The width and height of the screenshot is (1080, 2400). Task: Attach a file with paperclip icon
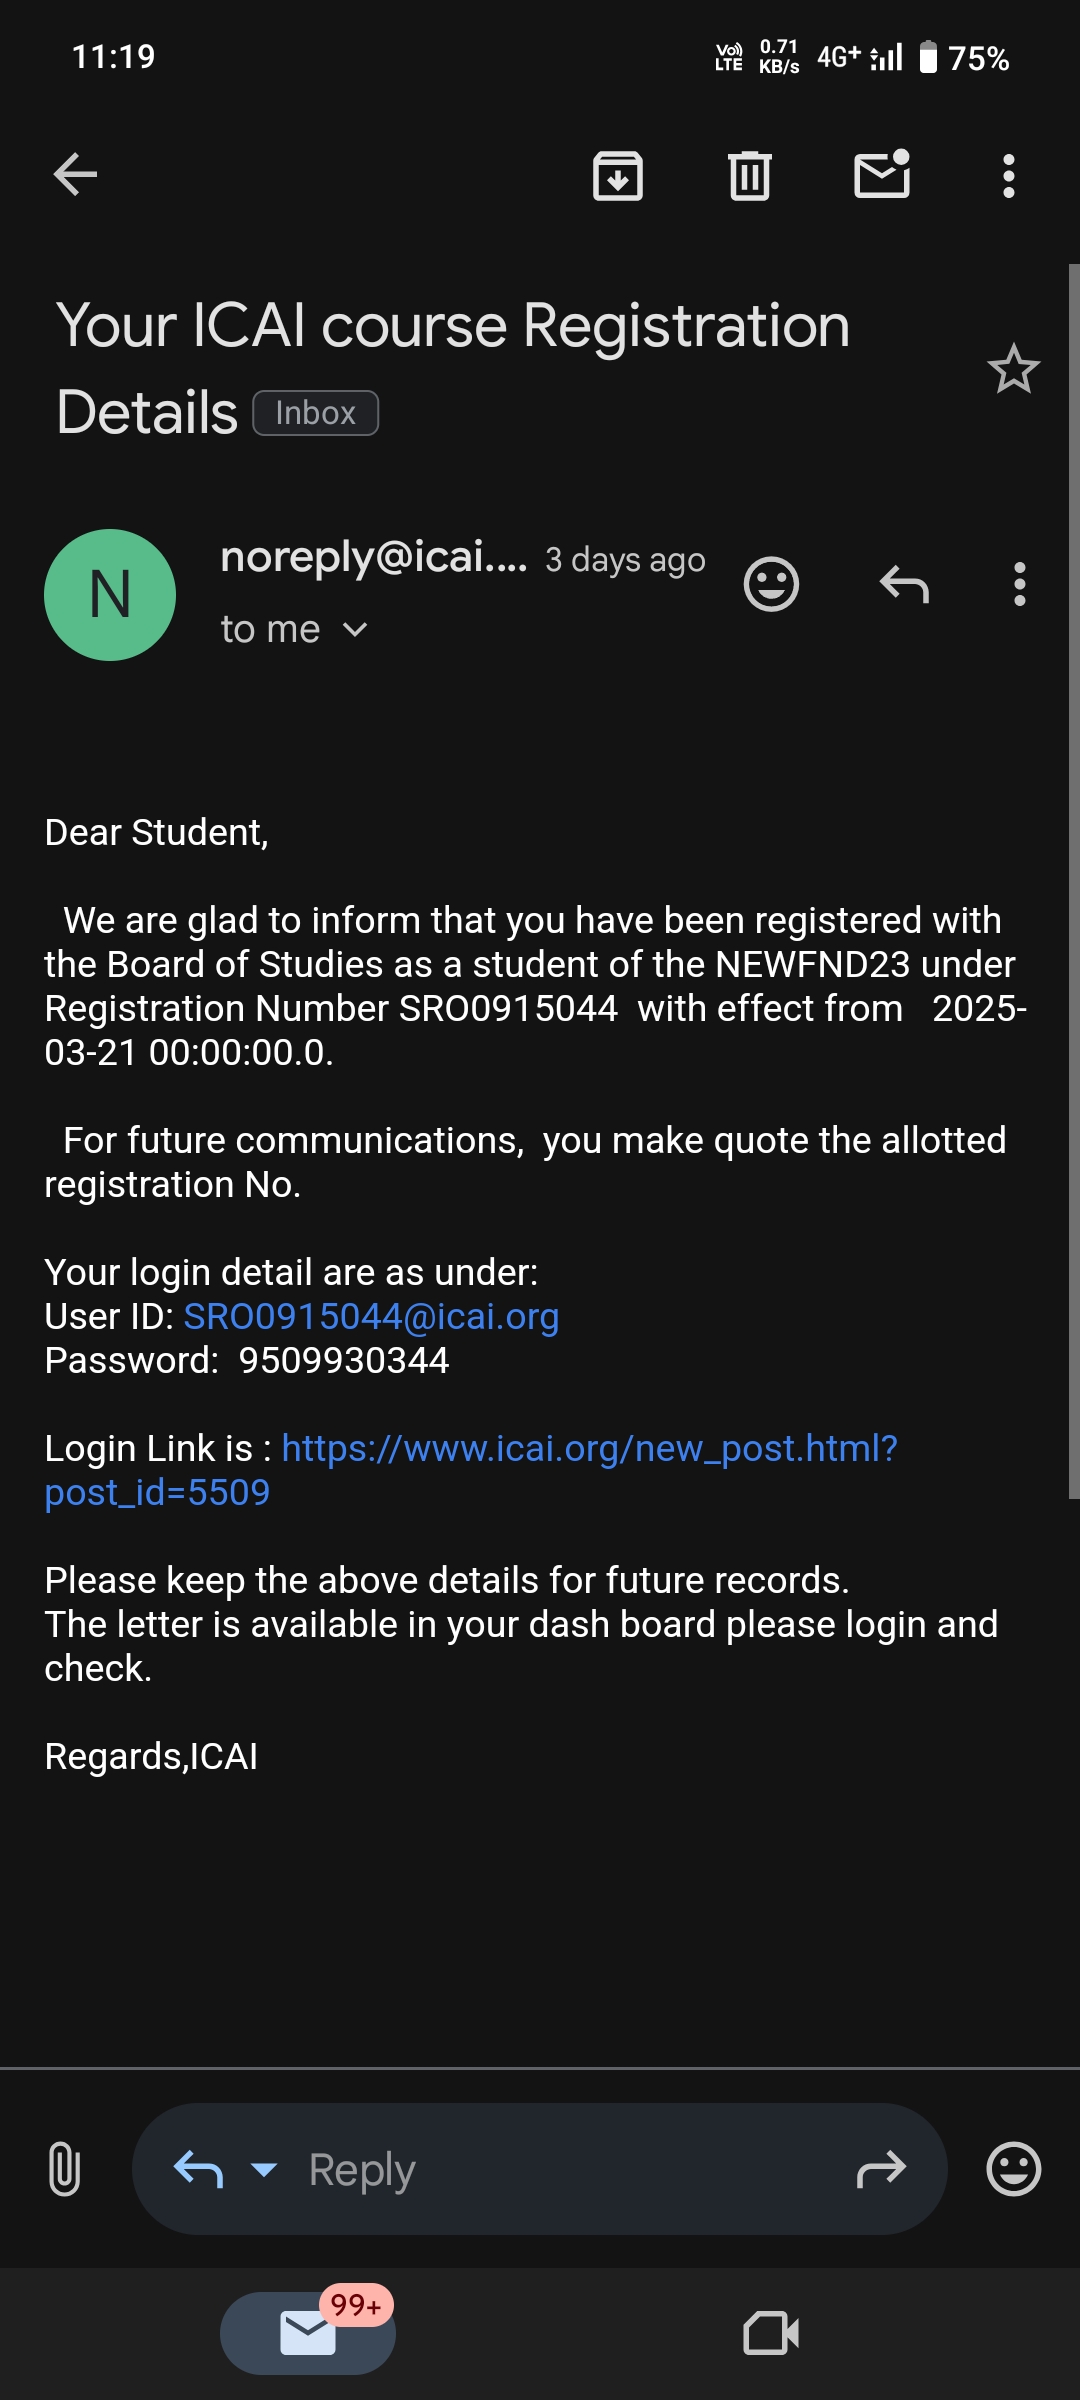(x=64, y=2169)
